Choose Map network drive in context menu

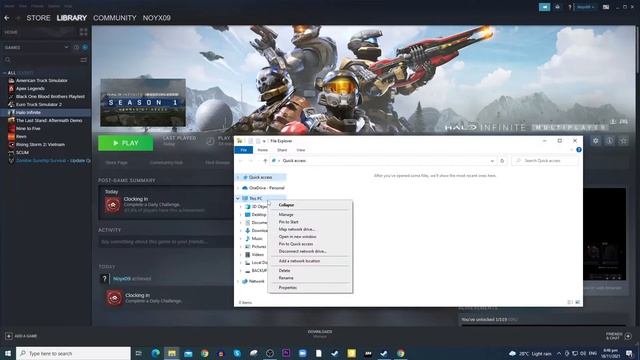tap(310, 229)
